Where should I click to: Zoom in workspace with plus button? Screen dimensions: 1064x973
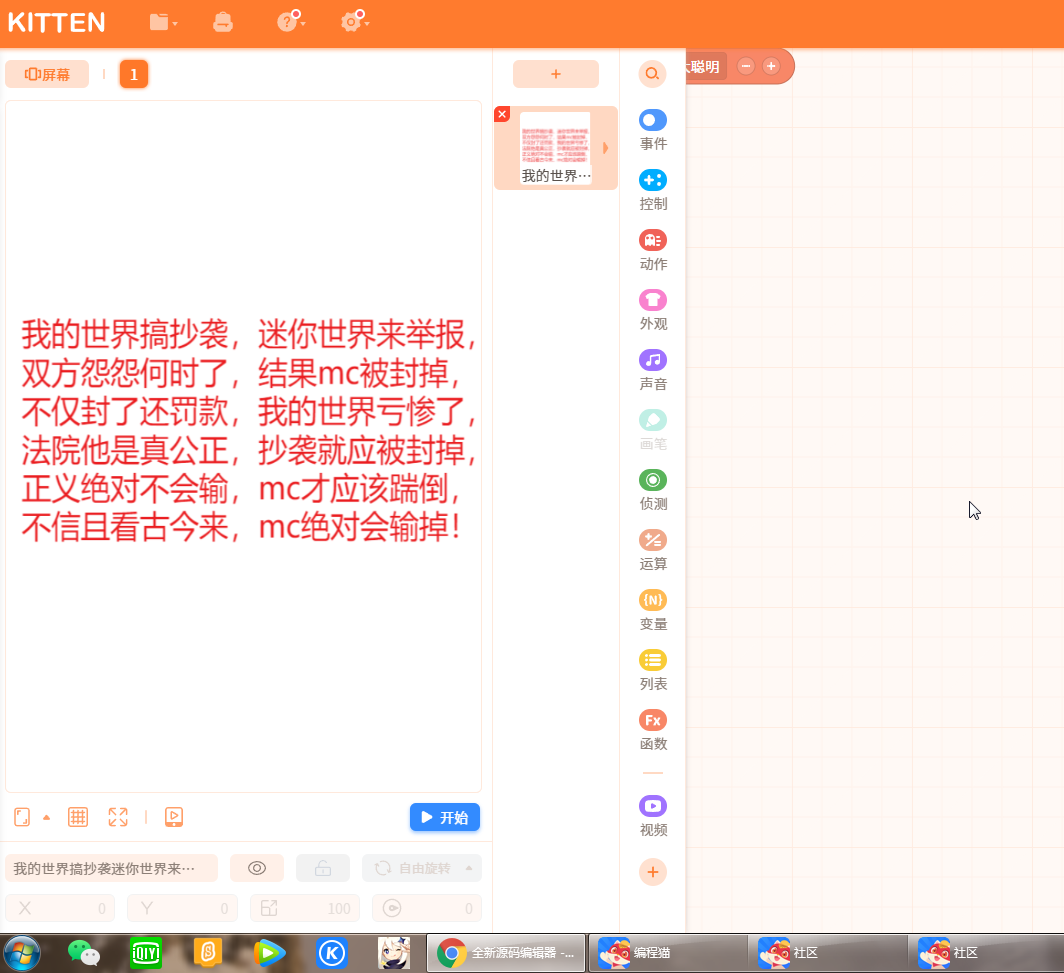pyautogui.click(x=771, y=66)
